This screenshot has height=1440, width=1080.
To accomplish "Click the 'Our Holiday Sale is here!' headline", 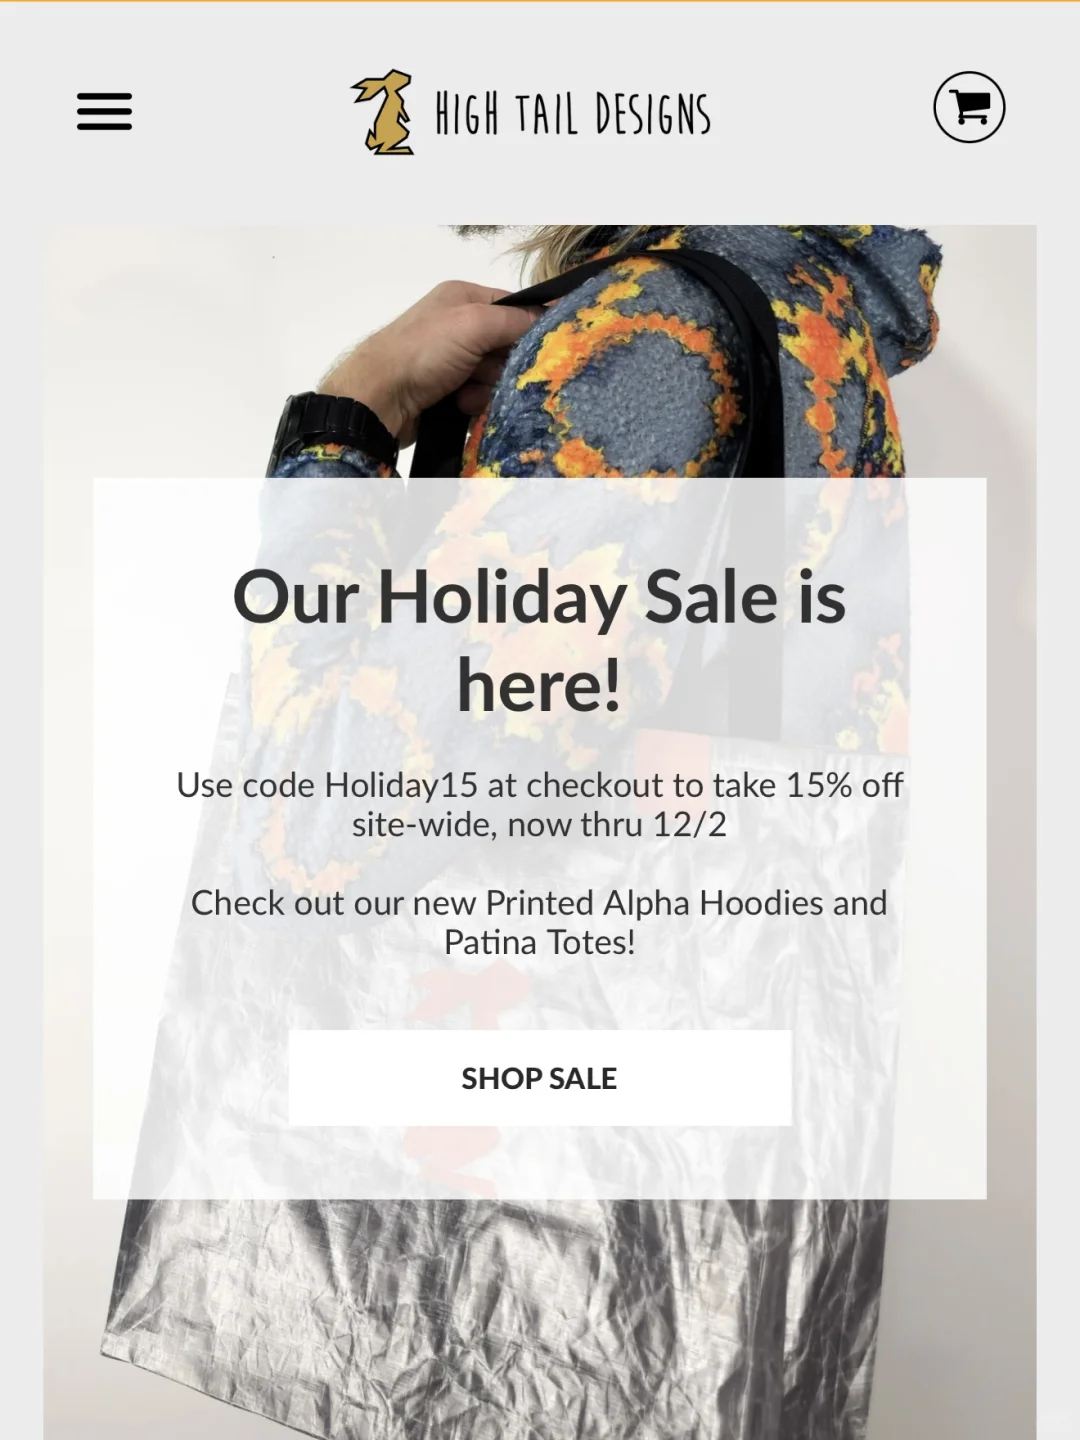I will [x=540, y=640].
